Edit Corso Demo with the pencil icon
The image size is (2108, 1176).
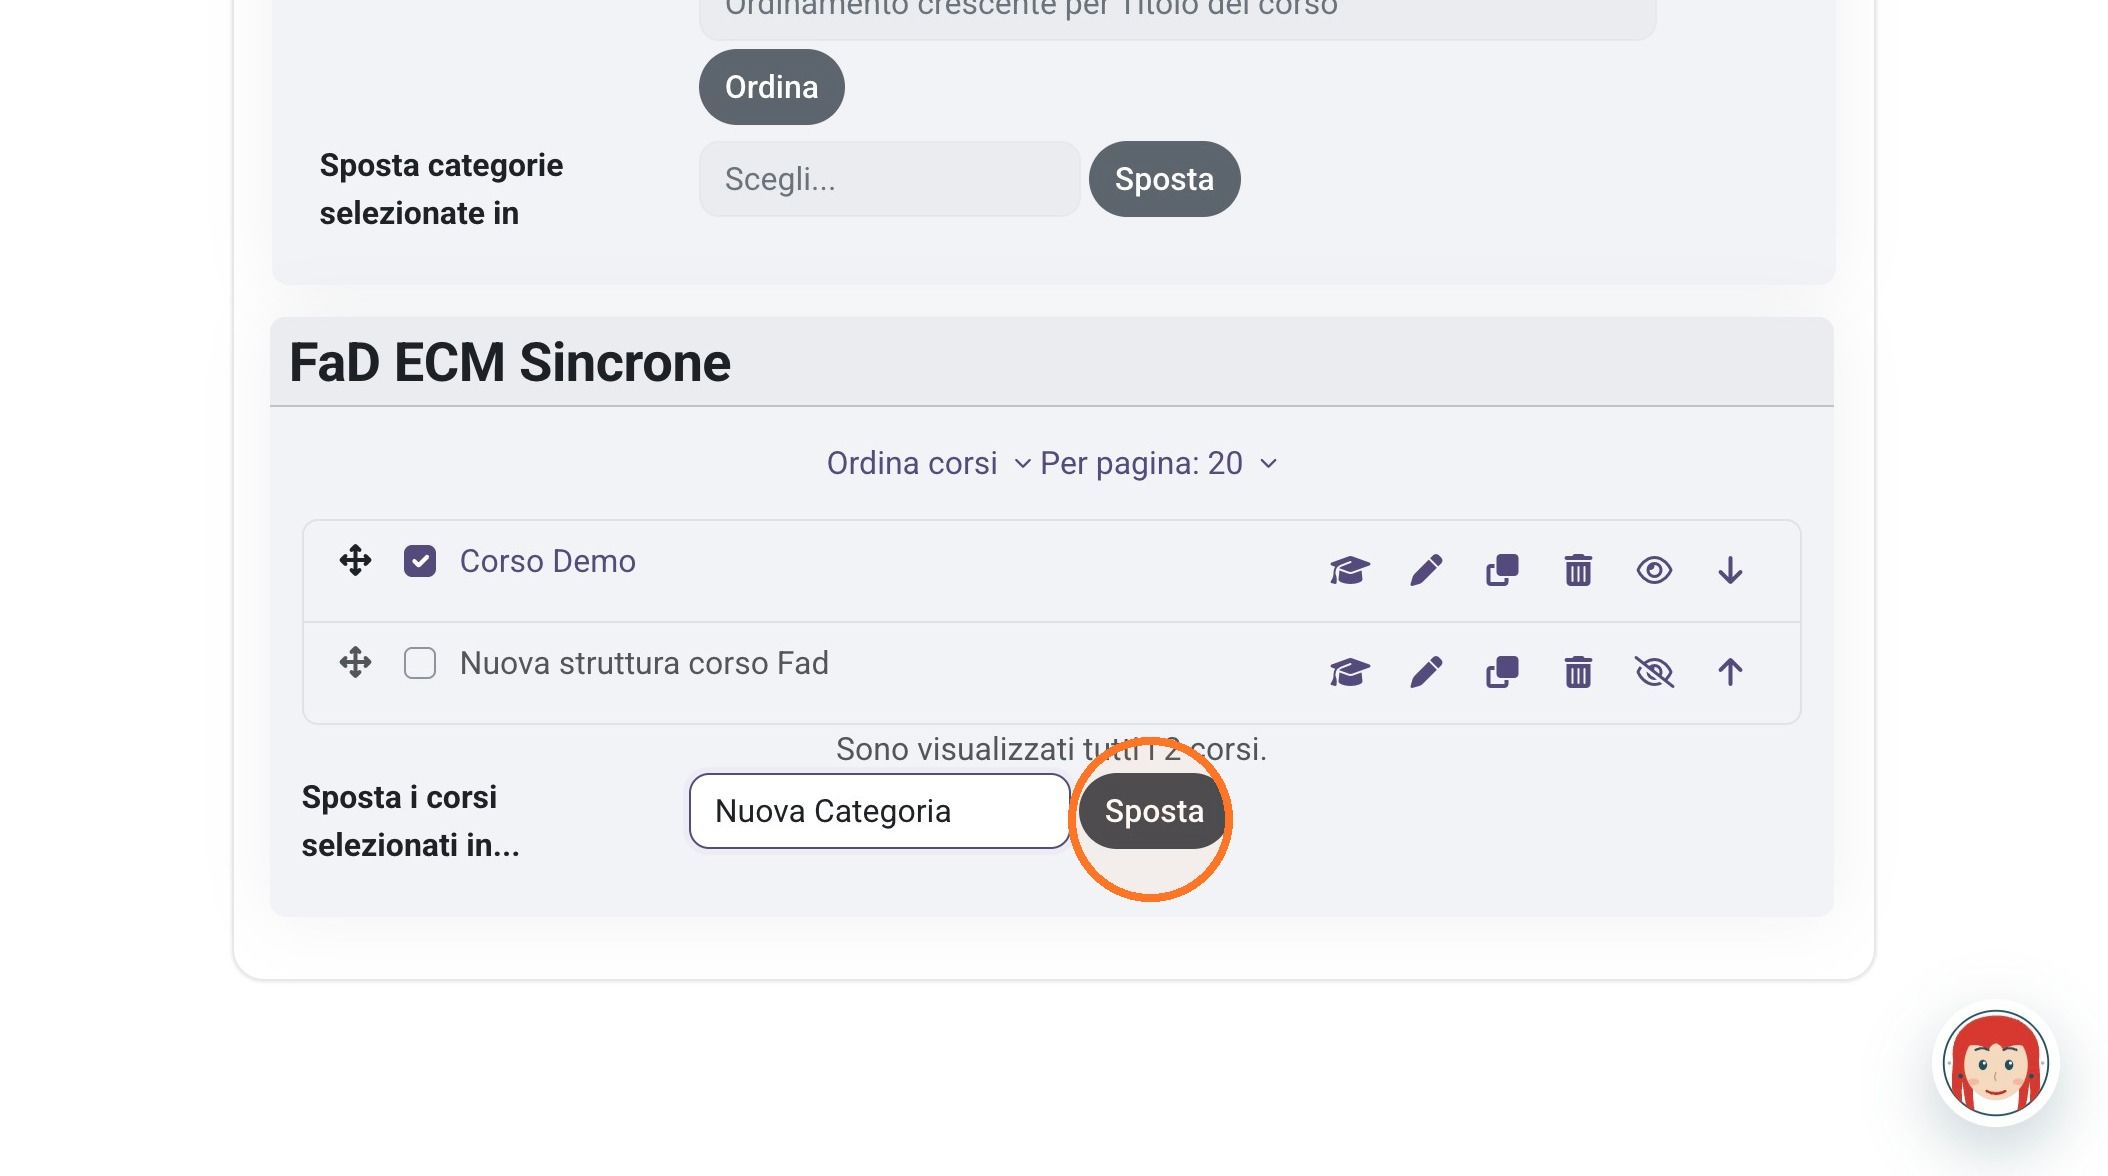tap(1426, 570)
